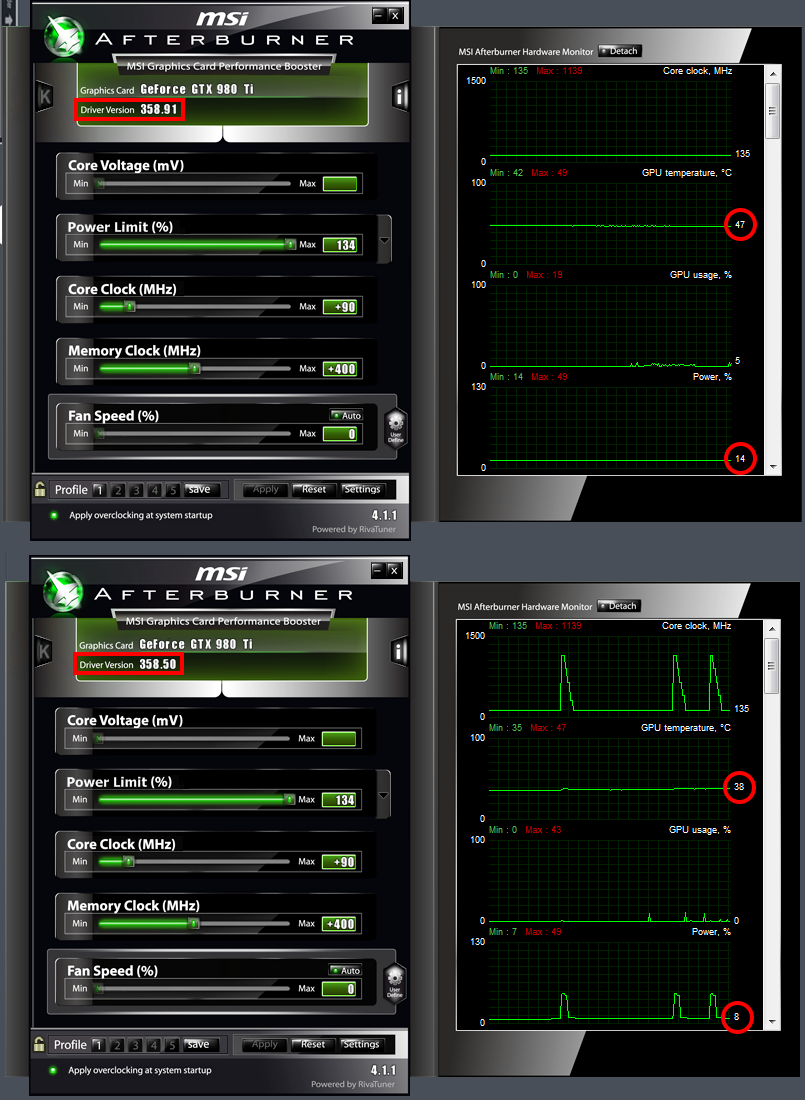Click Memory Clock slider handle, lower window

coord(194,923)
